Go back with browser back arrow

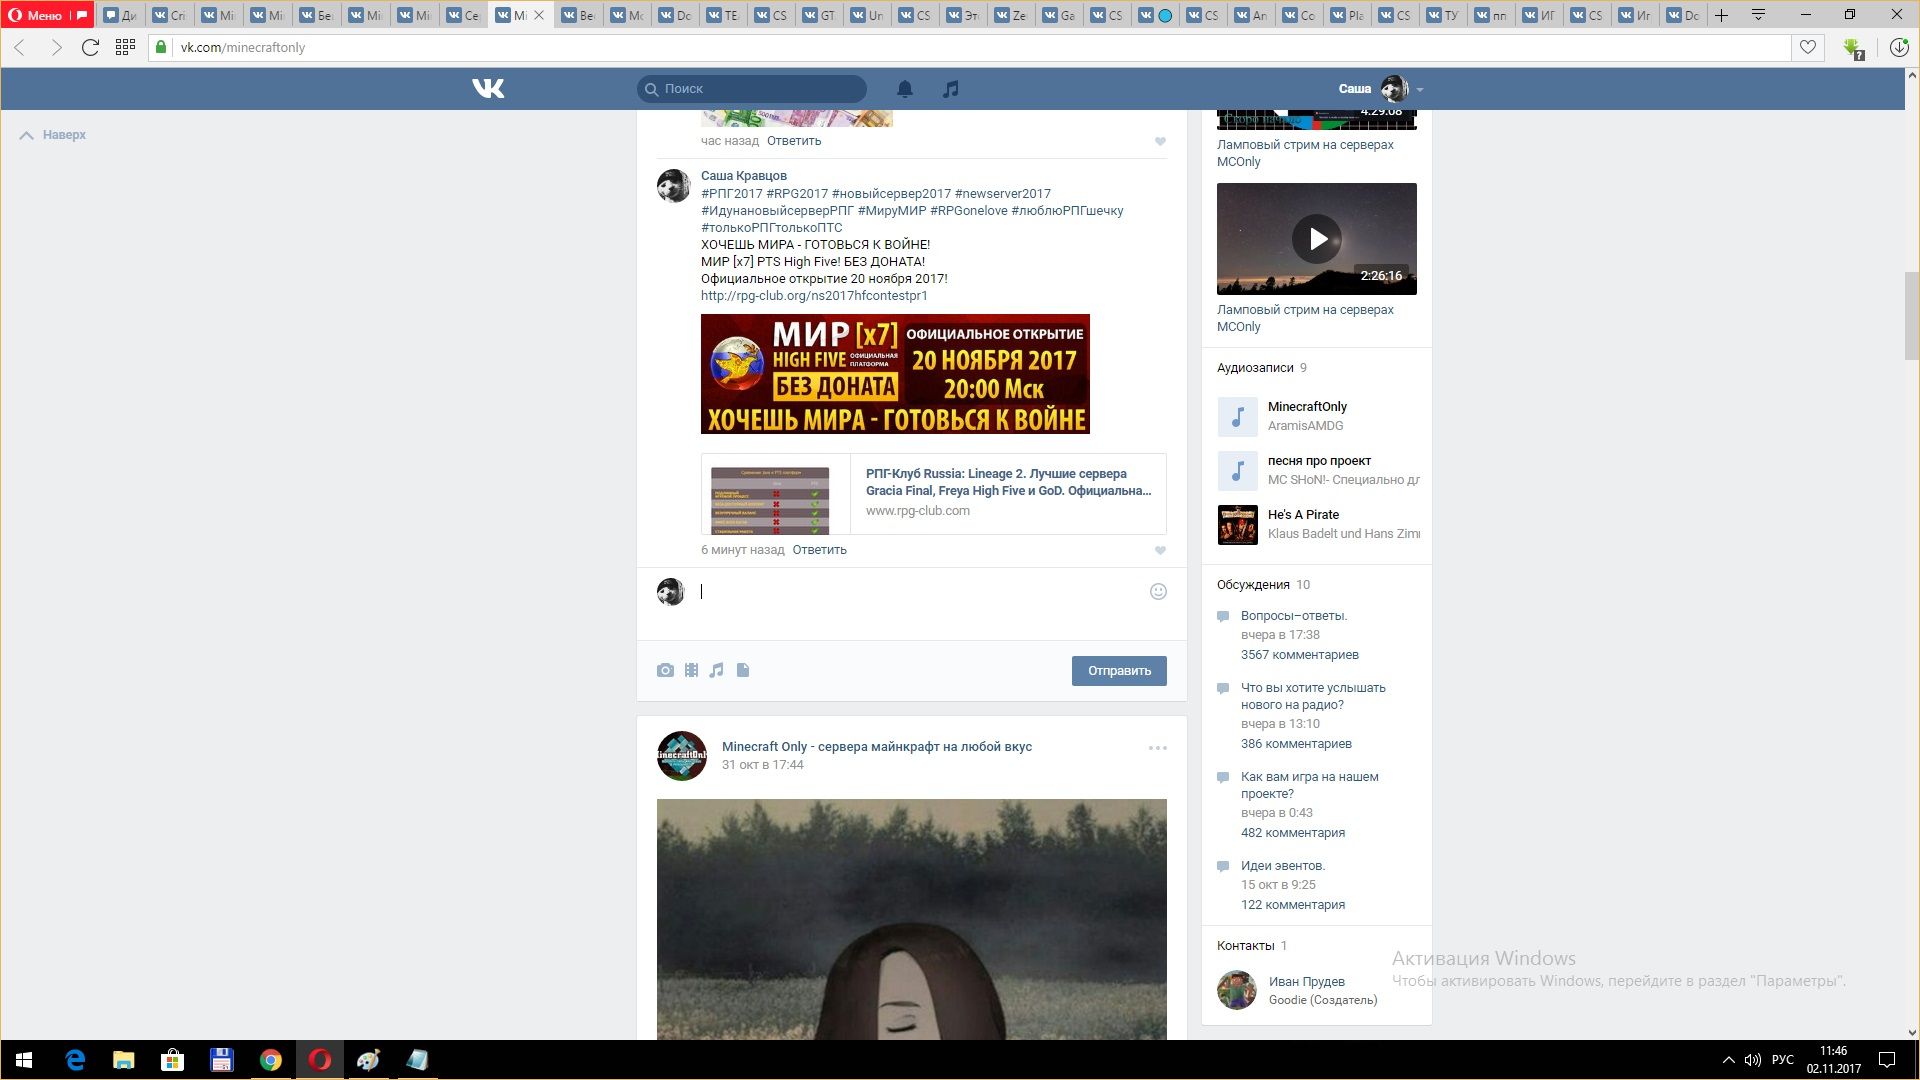point(20,47)
